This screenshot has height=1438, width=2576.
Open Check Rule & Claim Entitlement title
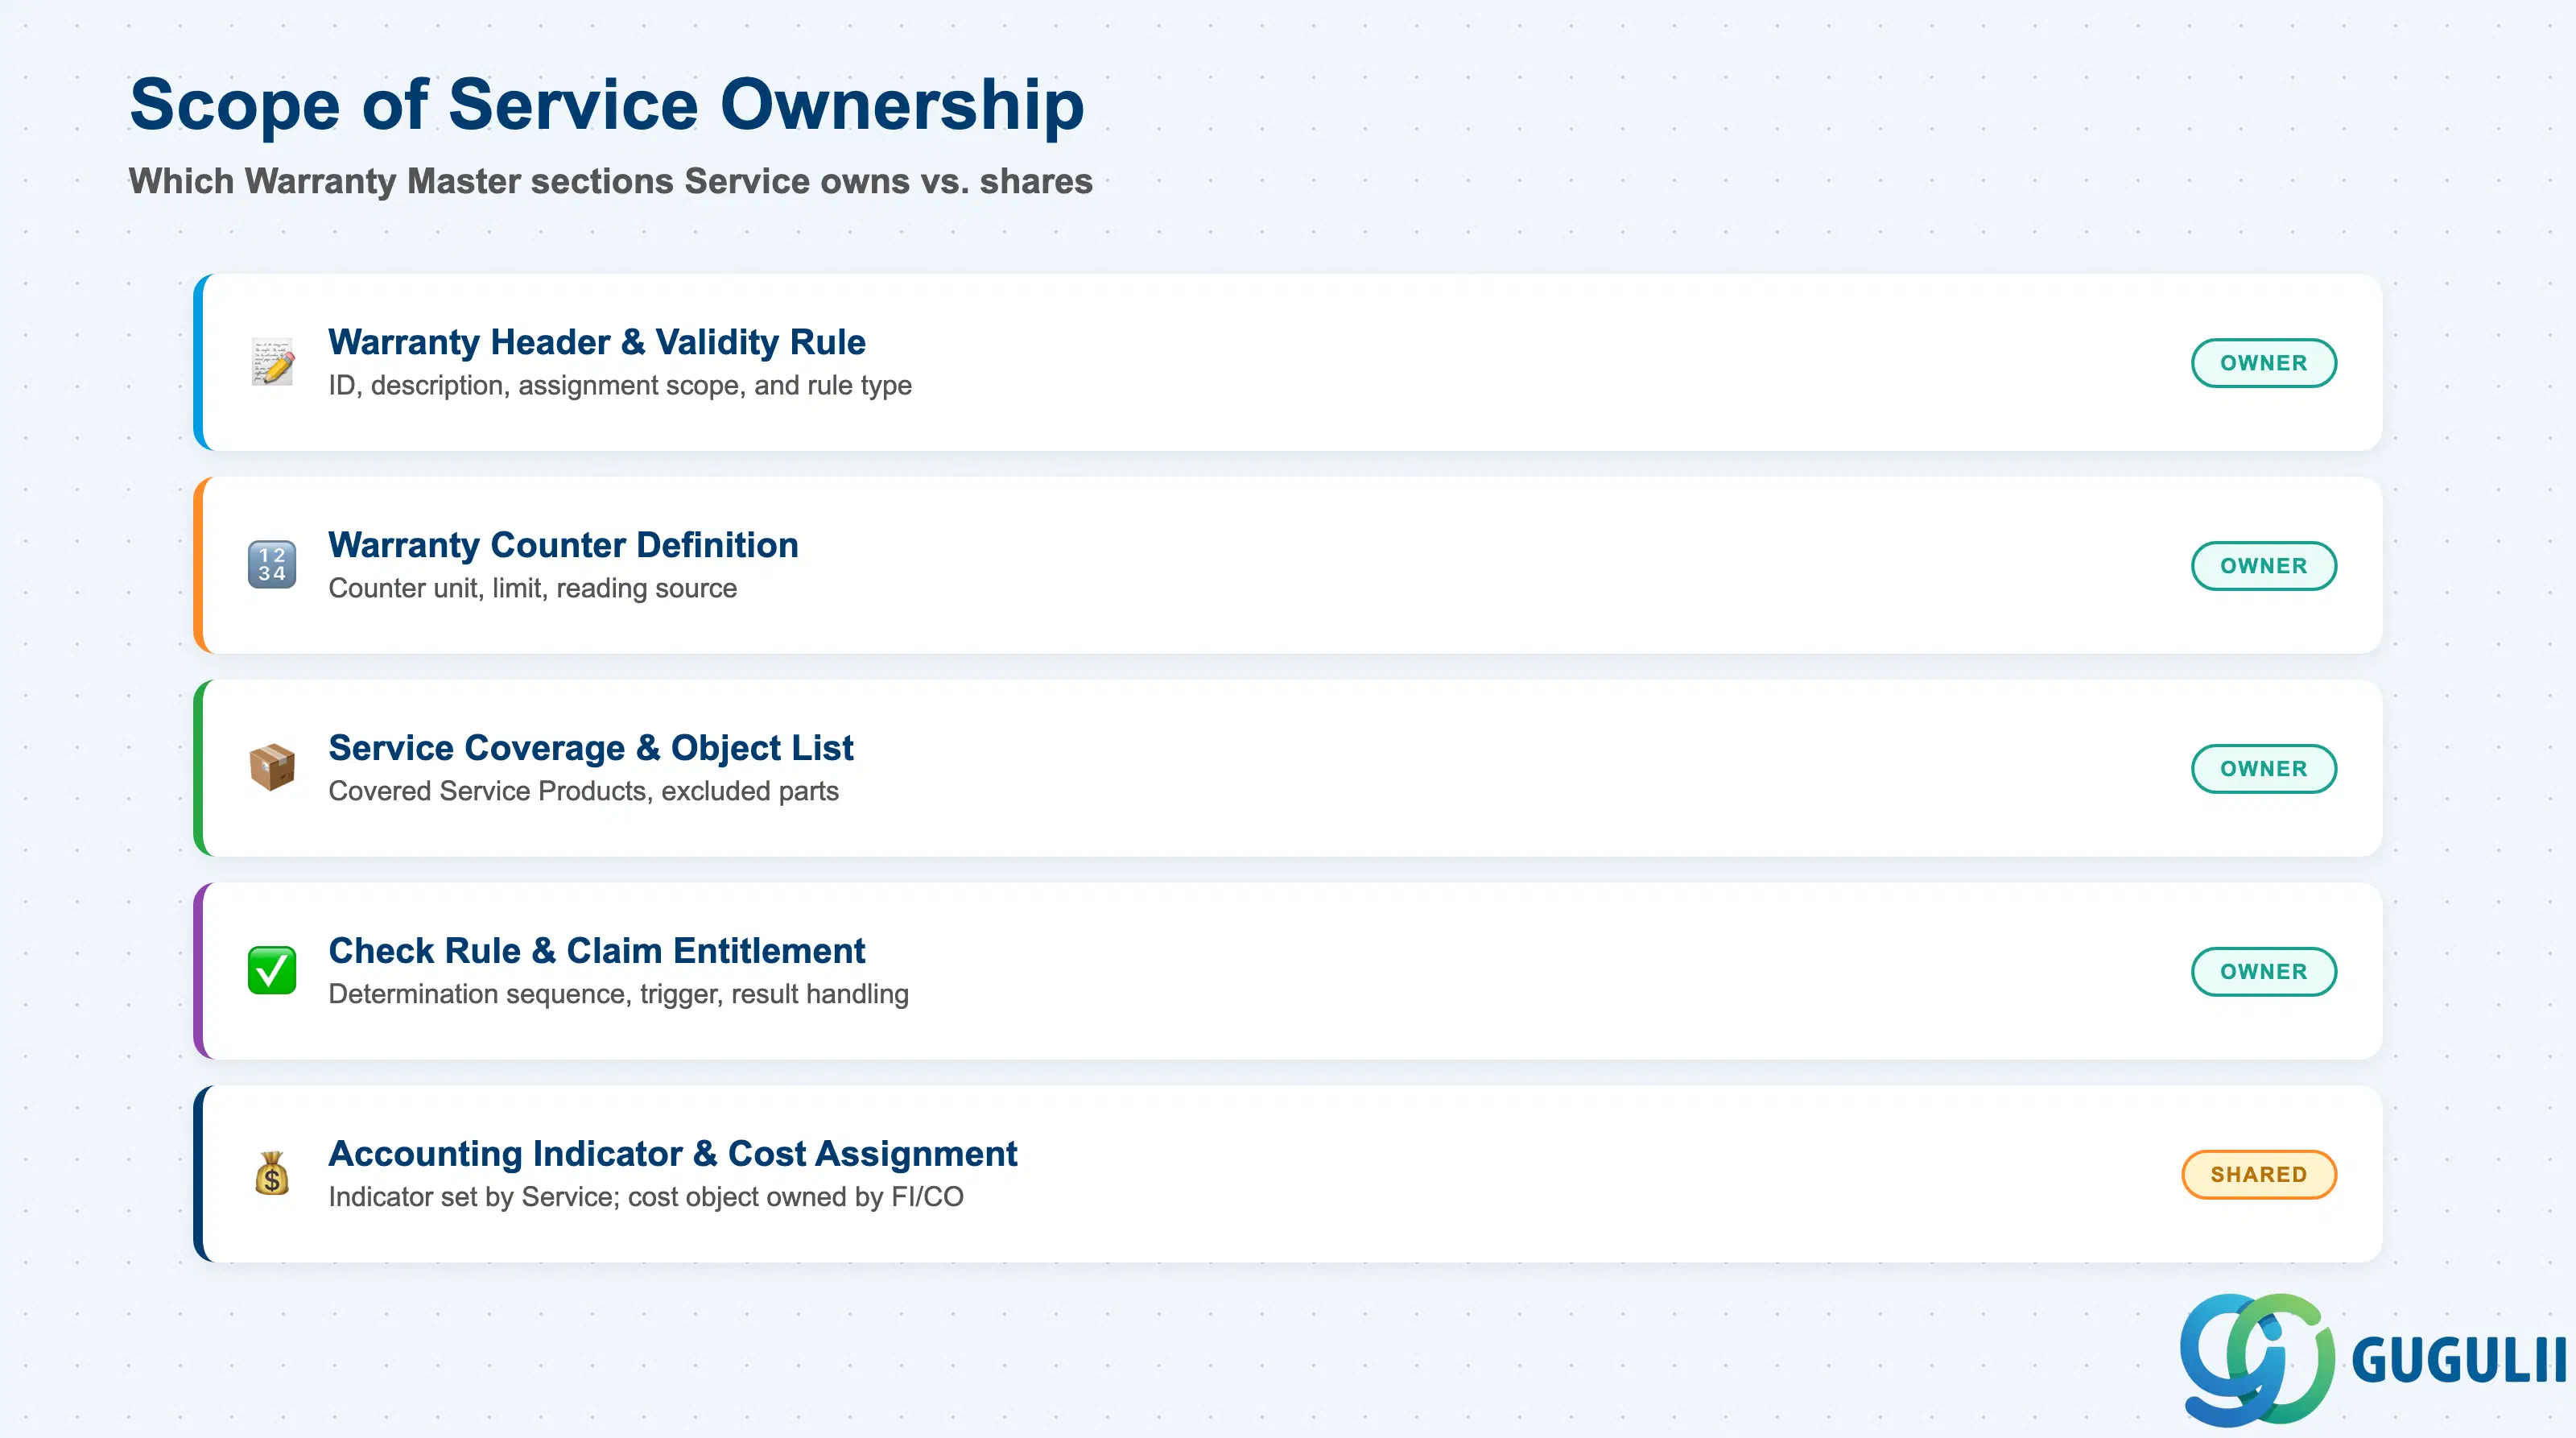597,951
